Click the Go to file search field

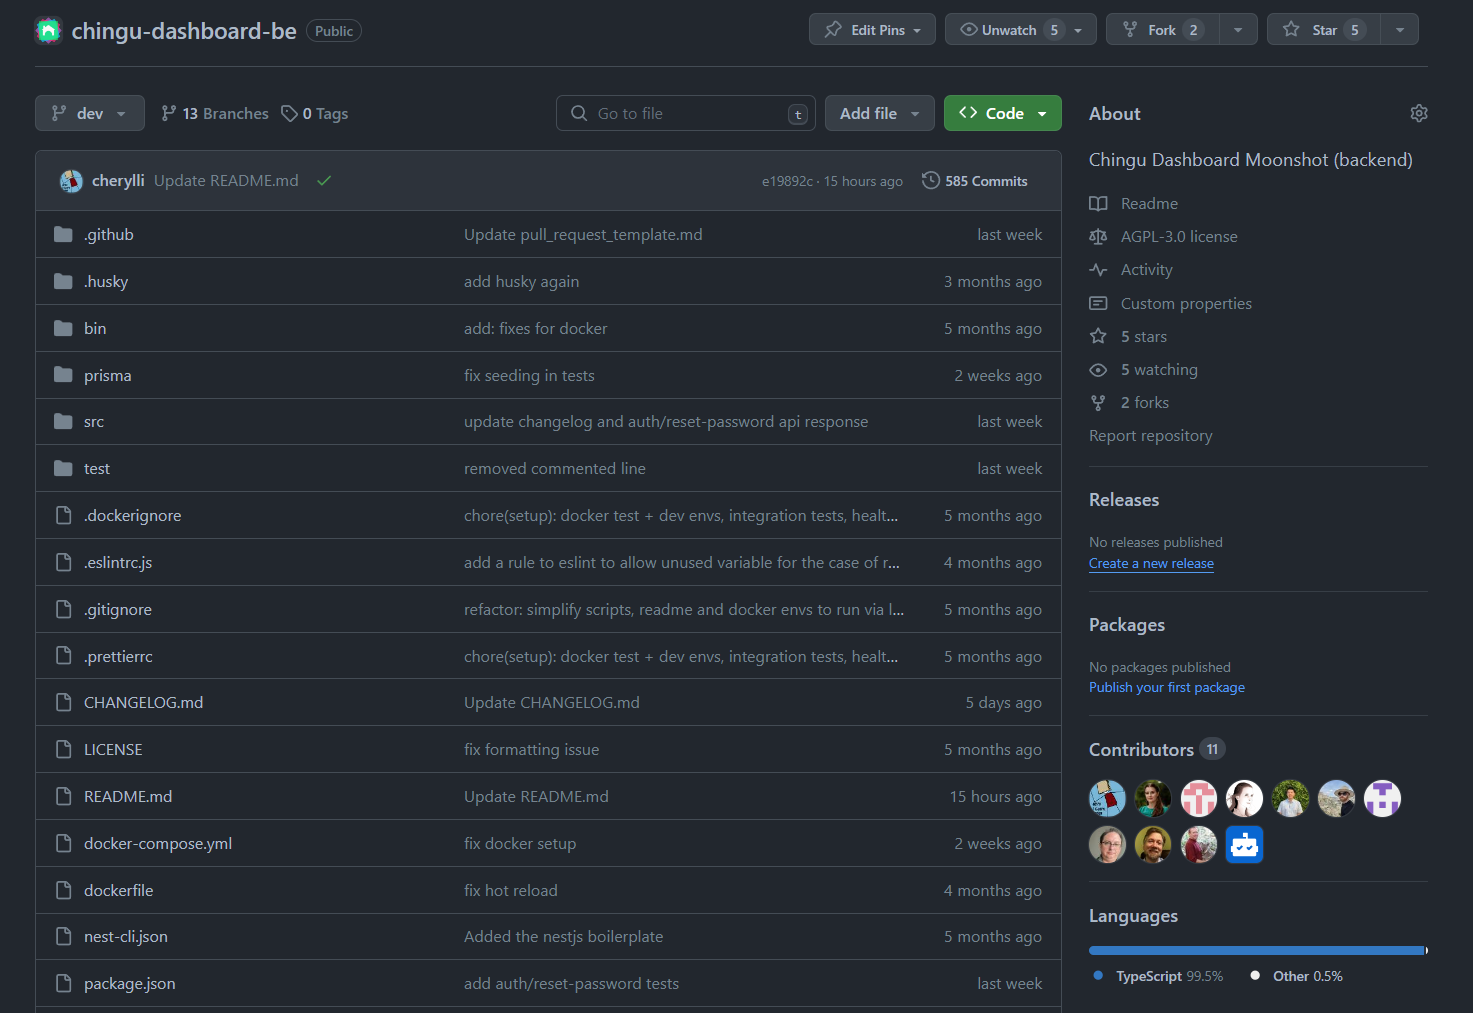pos(686,113)
